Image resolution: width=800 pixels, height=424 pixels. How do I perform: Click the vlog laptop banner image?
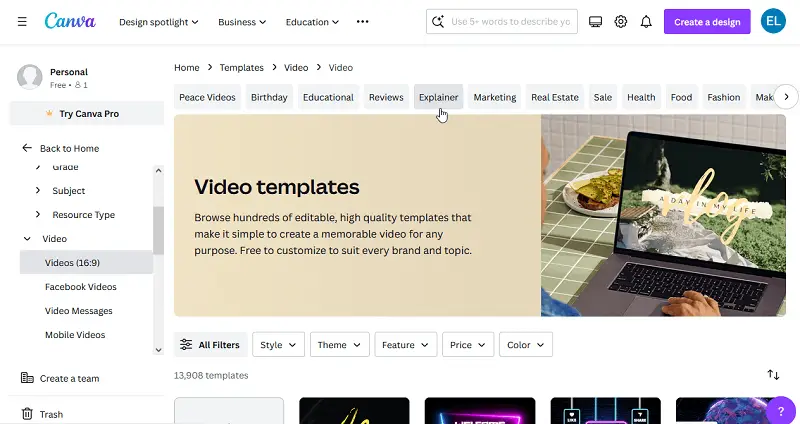663,215
